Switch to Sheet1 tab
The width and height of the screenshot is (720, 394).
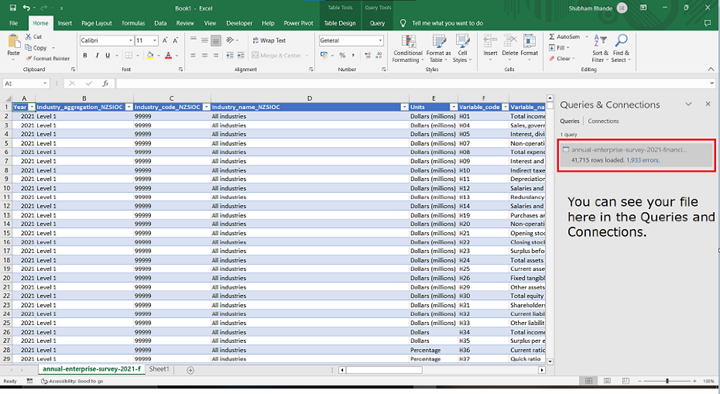tap(159, 369)
